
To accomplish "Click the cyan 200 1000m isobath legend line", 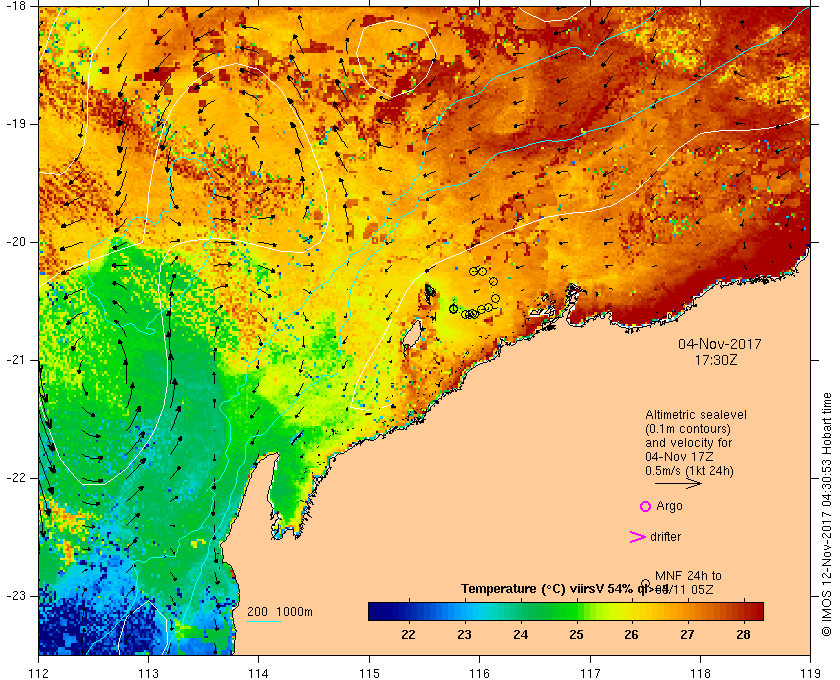I will 264,622.
